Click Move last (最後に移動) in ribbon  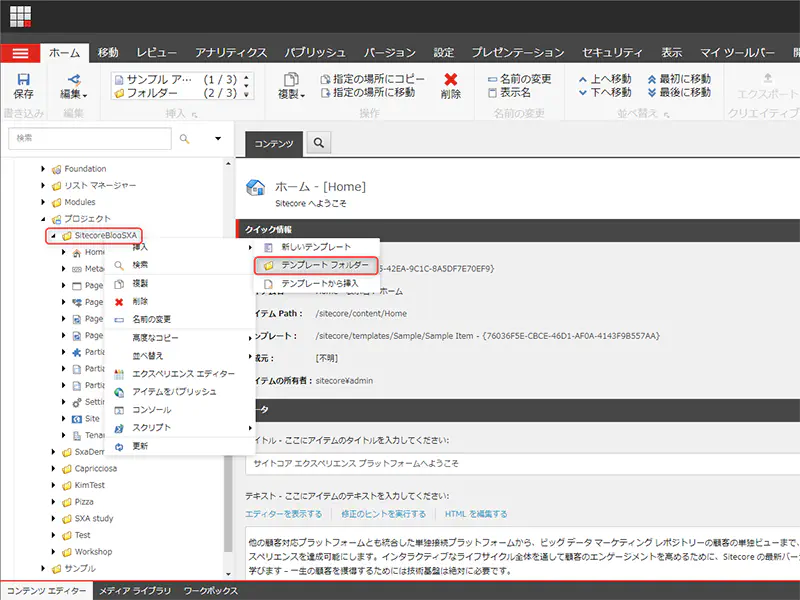point(679,92)
